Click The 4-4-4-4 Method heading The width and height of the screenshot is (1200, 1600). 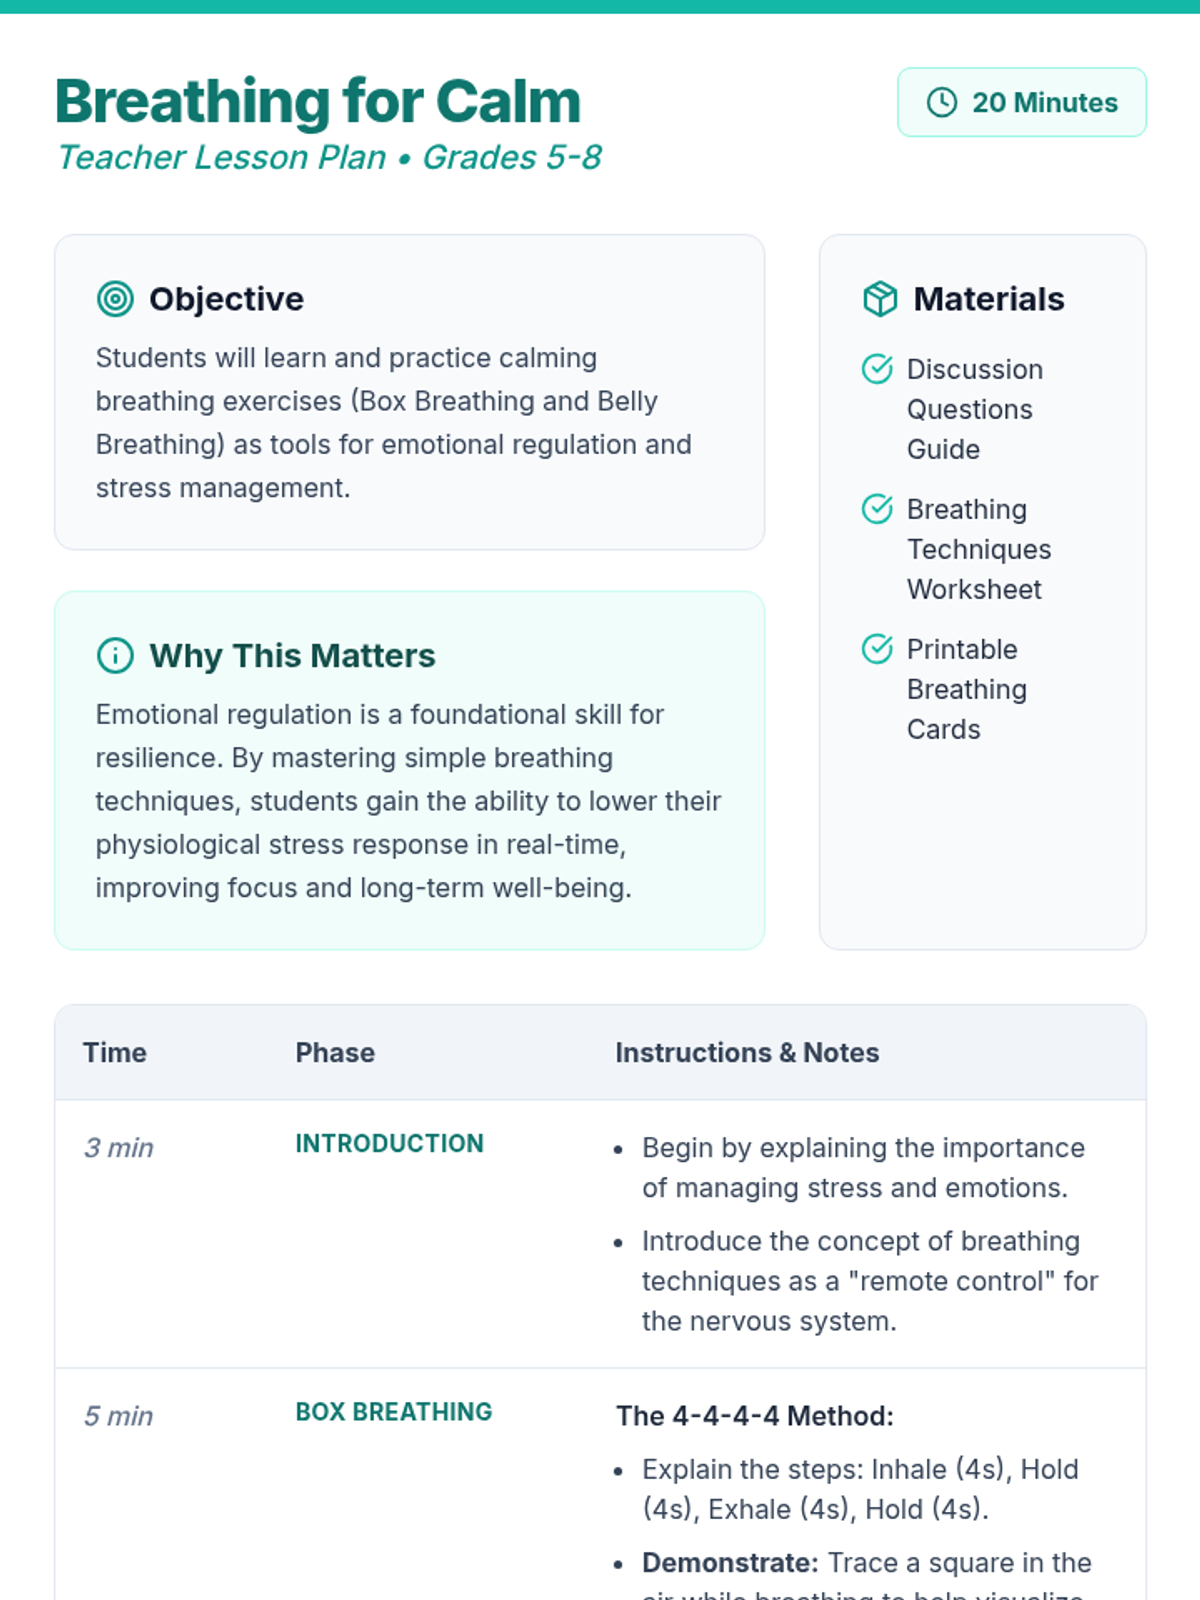tap(755, 1416)
